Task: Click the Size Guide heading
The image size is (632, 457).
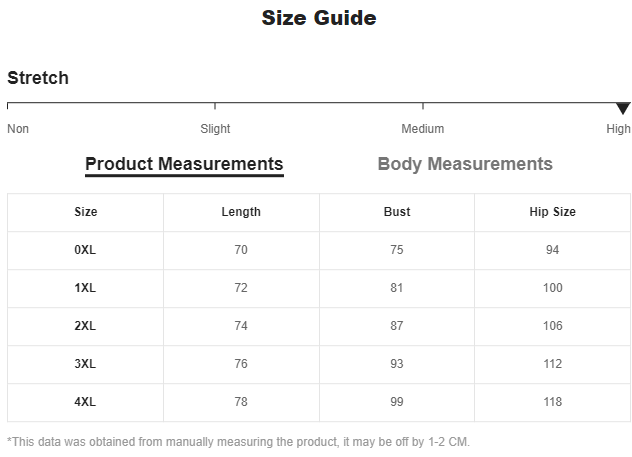Action: 319,18
